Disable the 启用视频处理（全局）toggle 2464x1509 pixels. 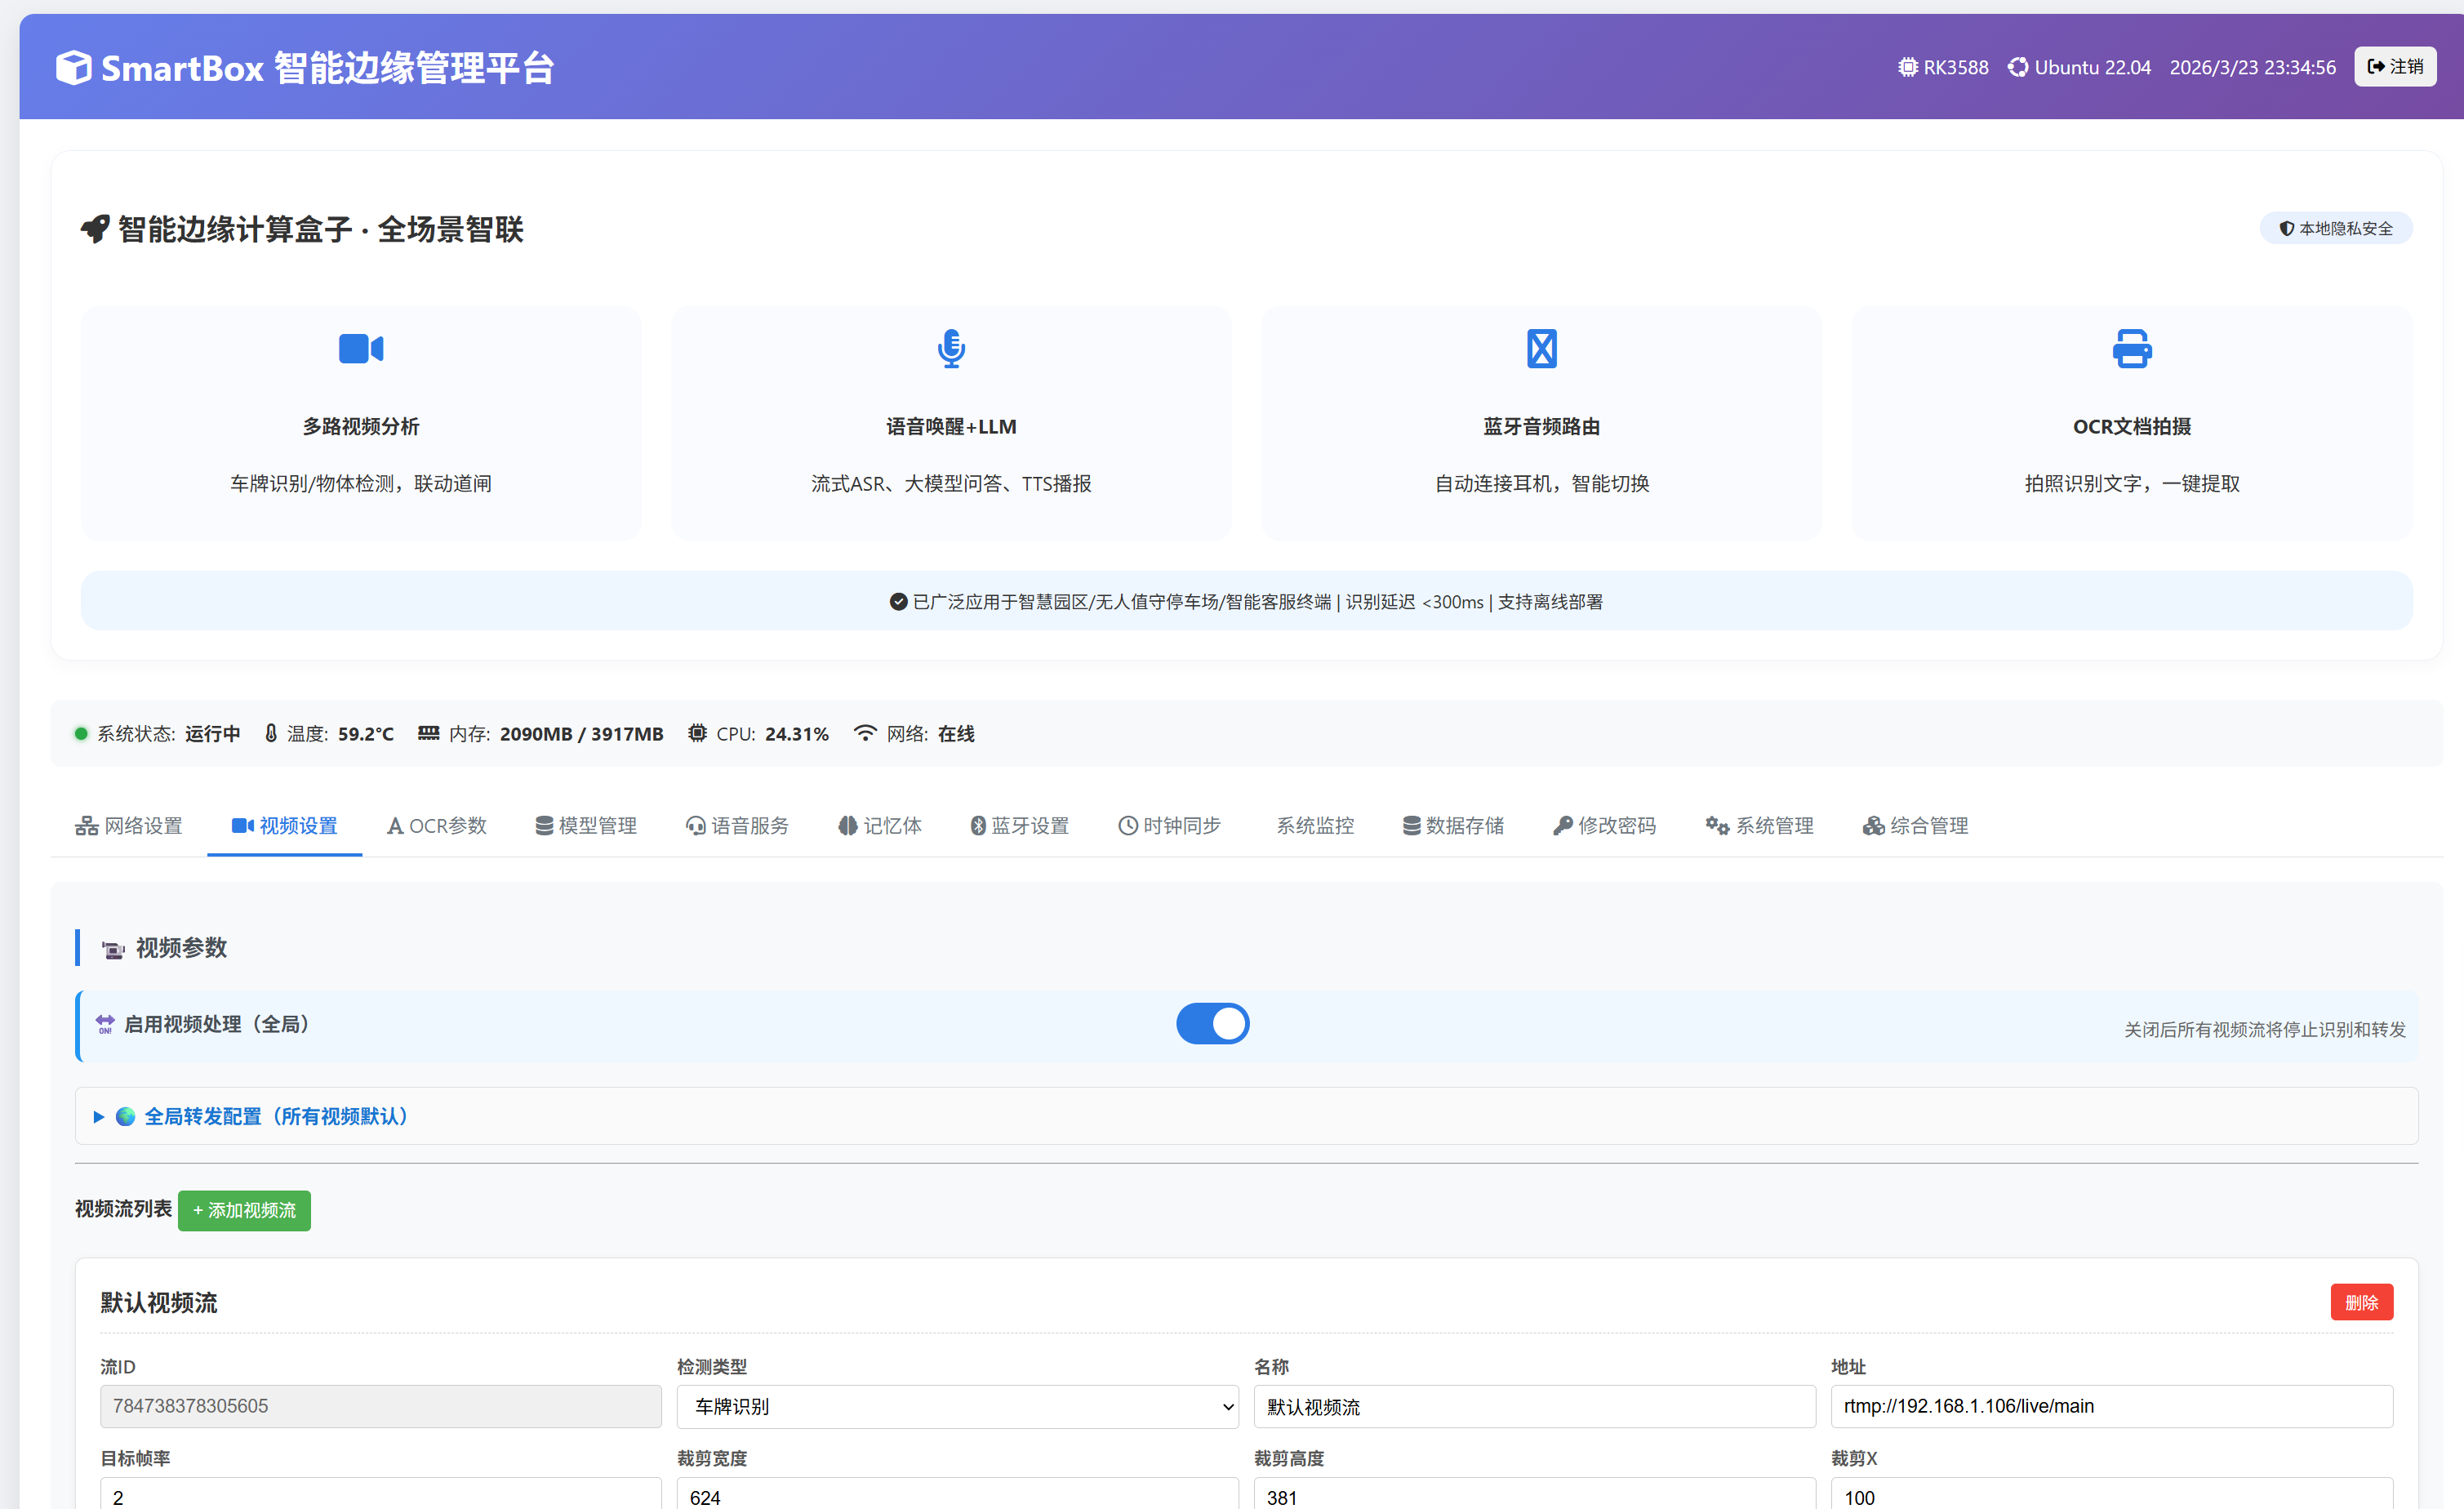point(1213,1023)
